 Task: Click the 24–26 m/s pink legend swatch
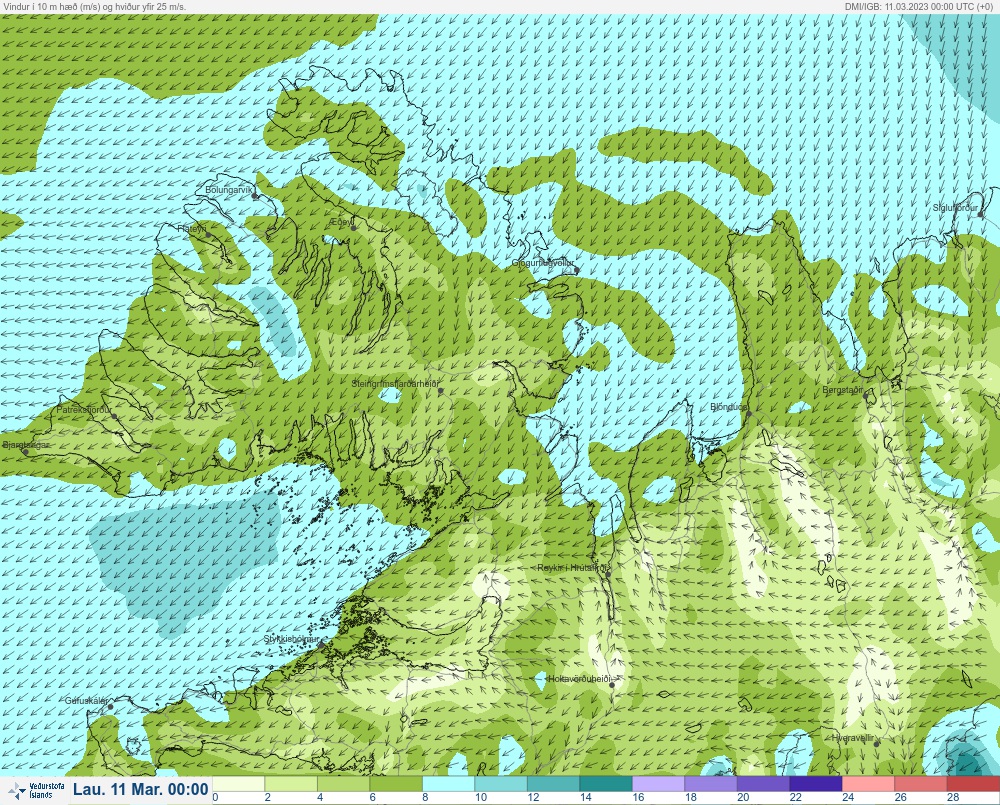coord(869,783)
